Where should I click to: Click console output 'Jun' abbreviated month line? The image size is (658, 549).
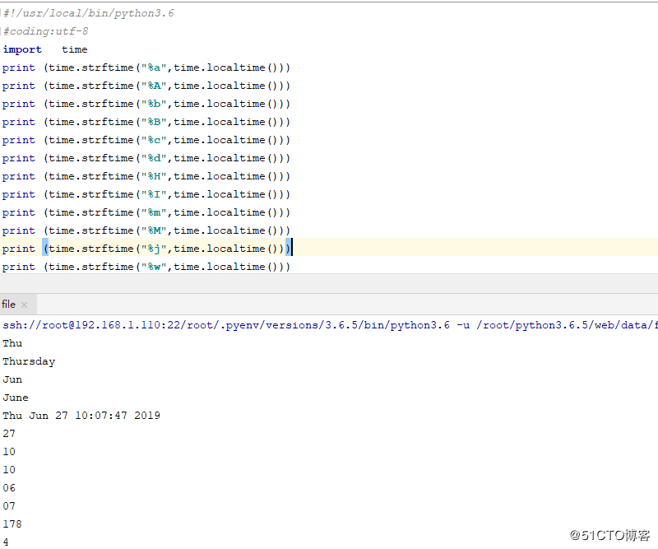(12, 379)
